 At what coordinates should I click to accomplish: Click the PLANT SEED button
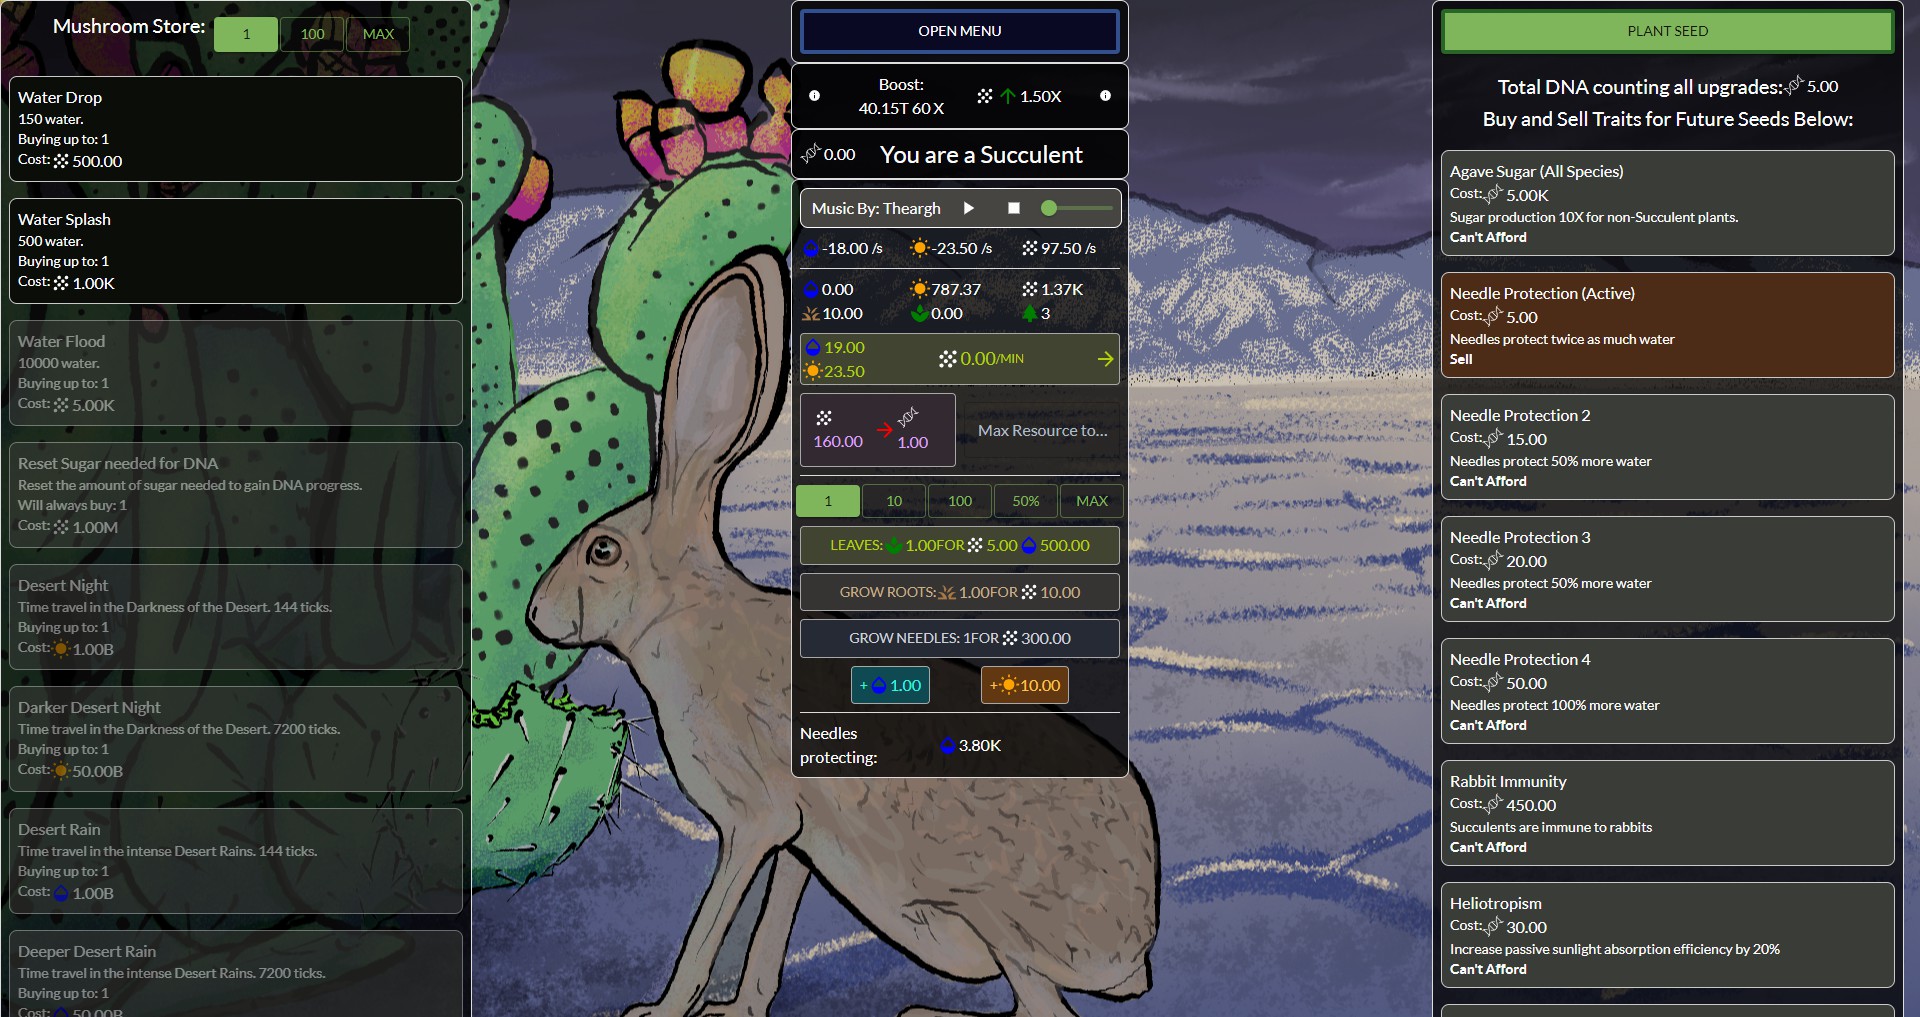pos(1668,31)
